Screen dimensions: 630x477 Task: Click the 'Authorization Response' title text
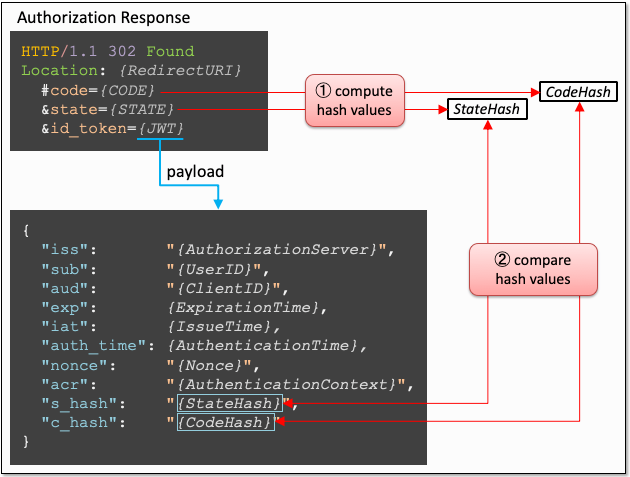(103, 18)
